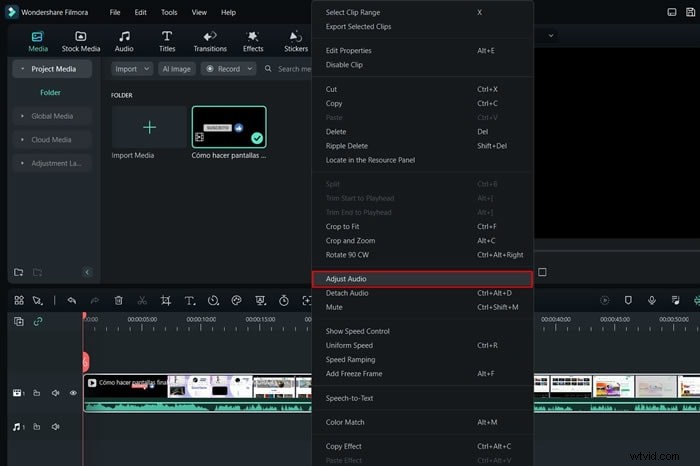The image size is (700, 466).
Task: Expand the Cloud Media tree item
Action: click(x=22, y=140)
